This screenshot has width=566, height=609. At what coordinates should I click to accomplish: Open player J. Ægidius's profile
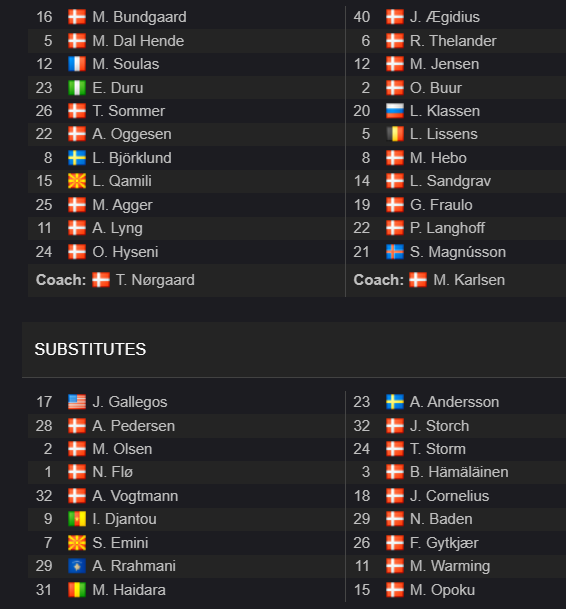(x=445, y=17)
